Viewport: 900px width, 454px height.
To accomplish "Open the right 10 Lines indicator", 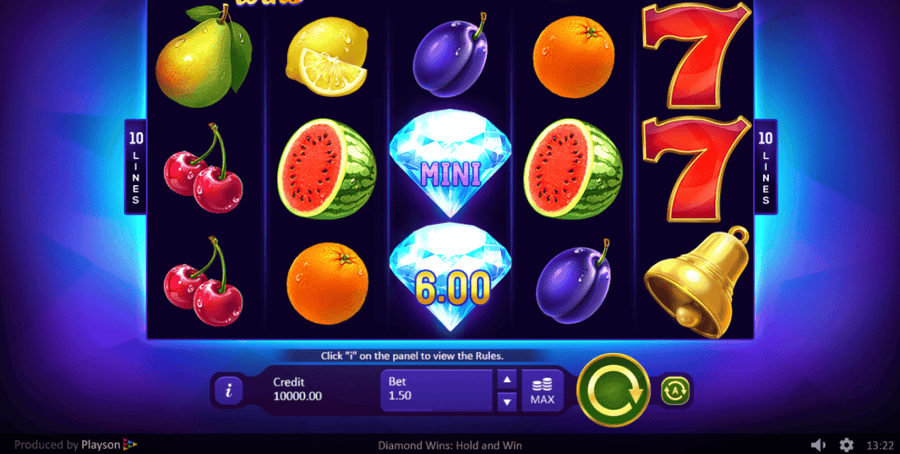I will pyautogui.click(x=765, y=167).
